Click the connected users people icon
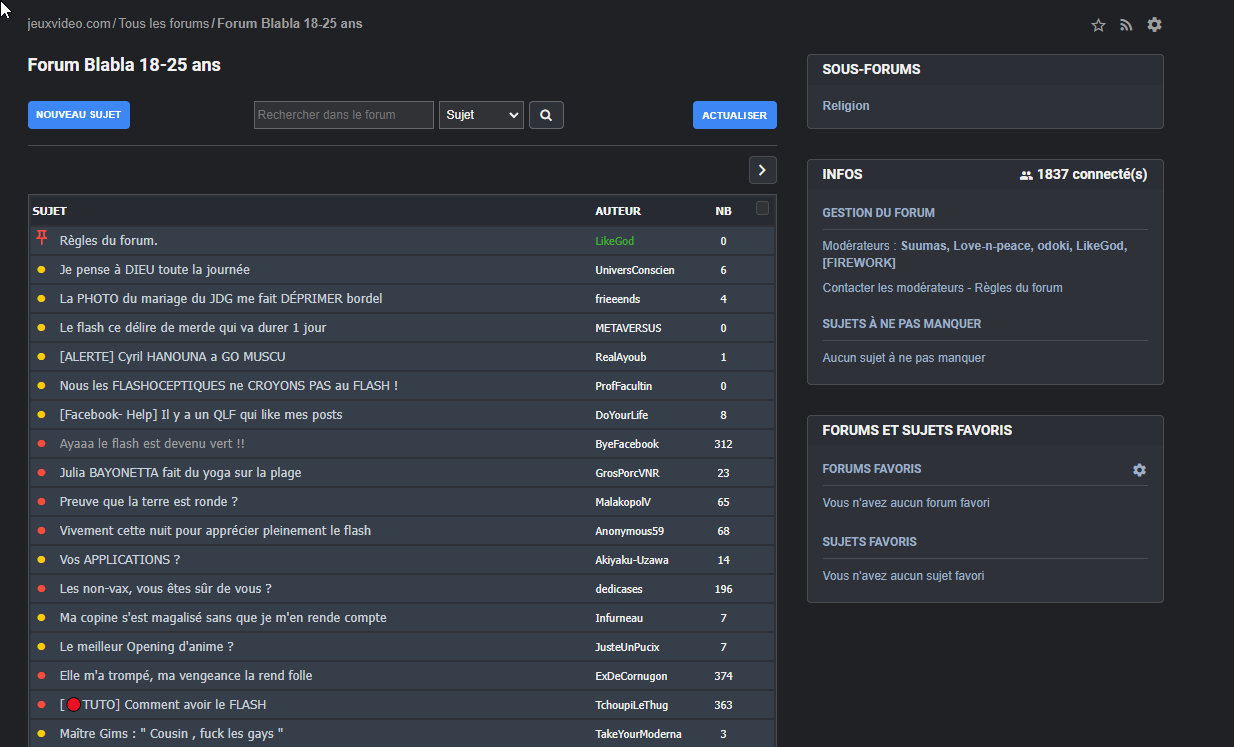Screen dimensions: 1234x747 [1026, 175]
